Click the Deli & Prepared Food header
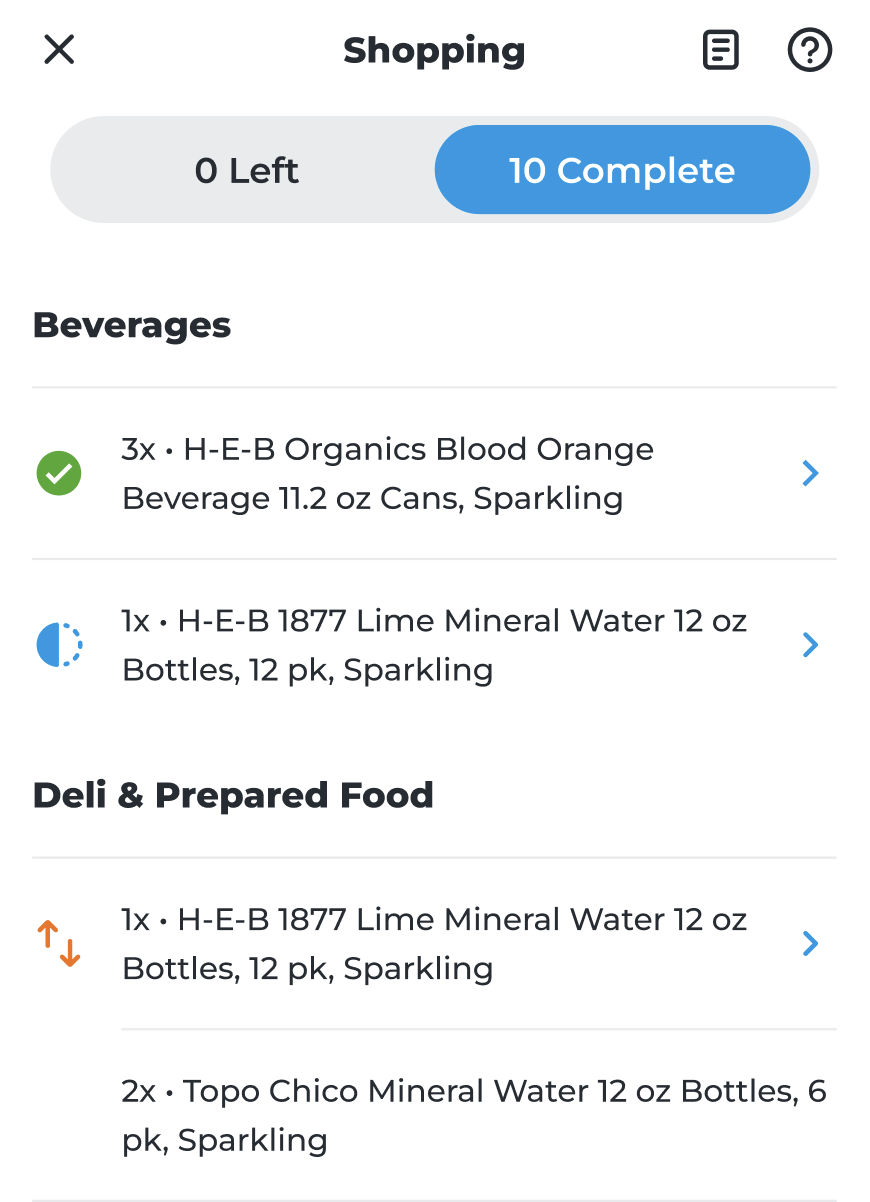 tap(233, 795)
